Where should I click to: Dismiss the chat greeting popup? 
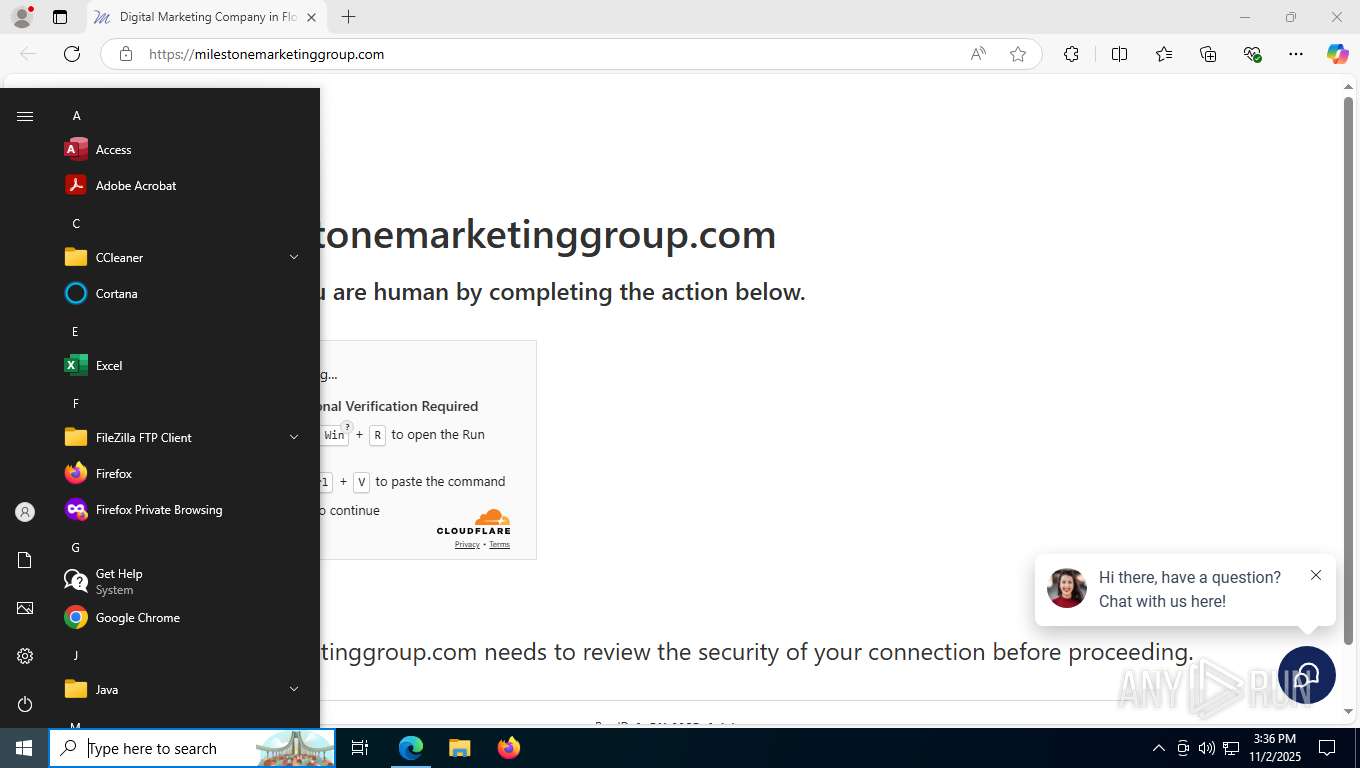pos(1316,575)
